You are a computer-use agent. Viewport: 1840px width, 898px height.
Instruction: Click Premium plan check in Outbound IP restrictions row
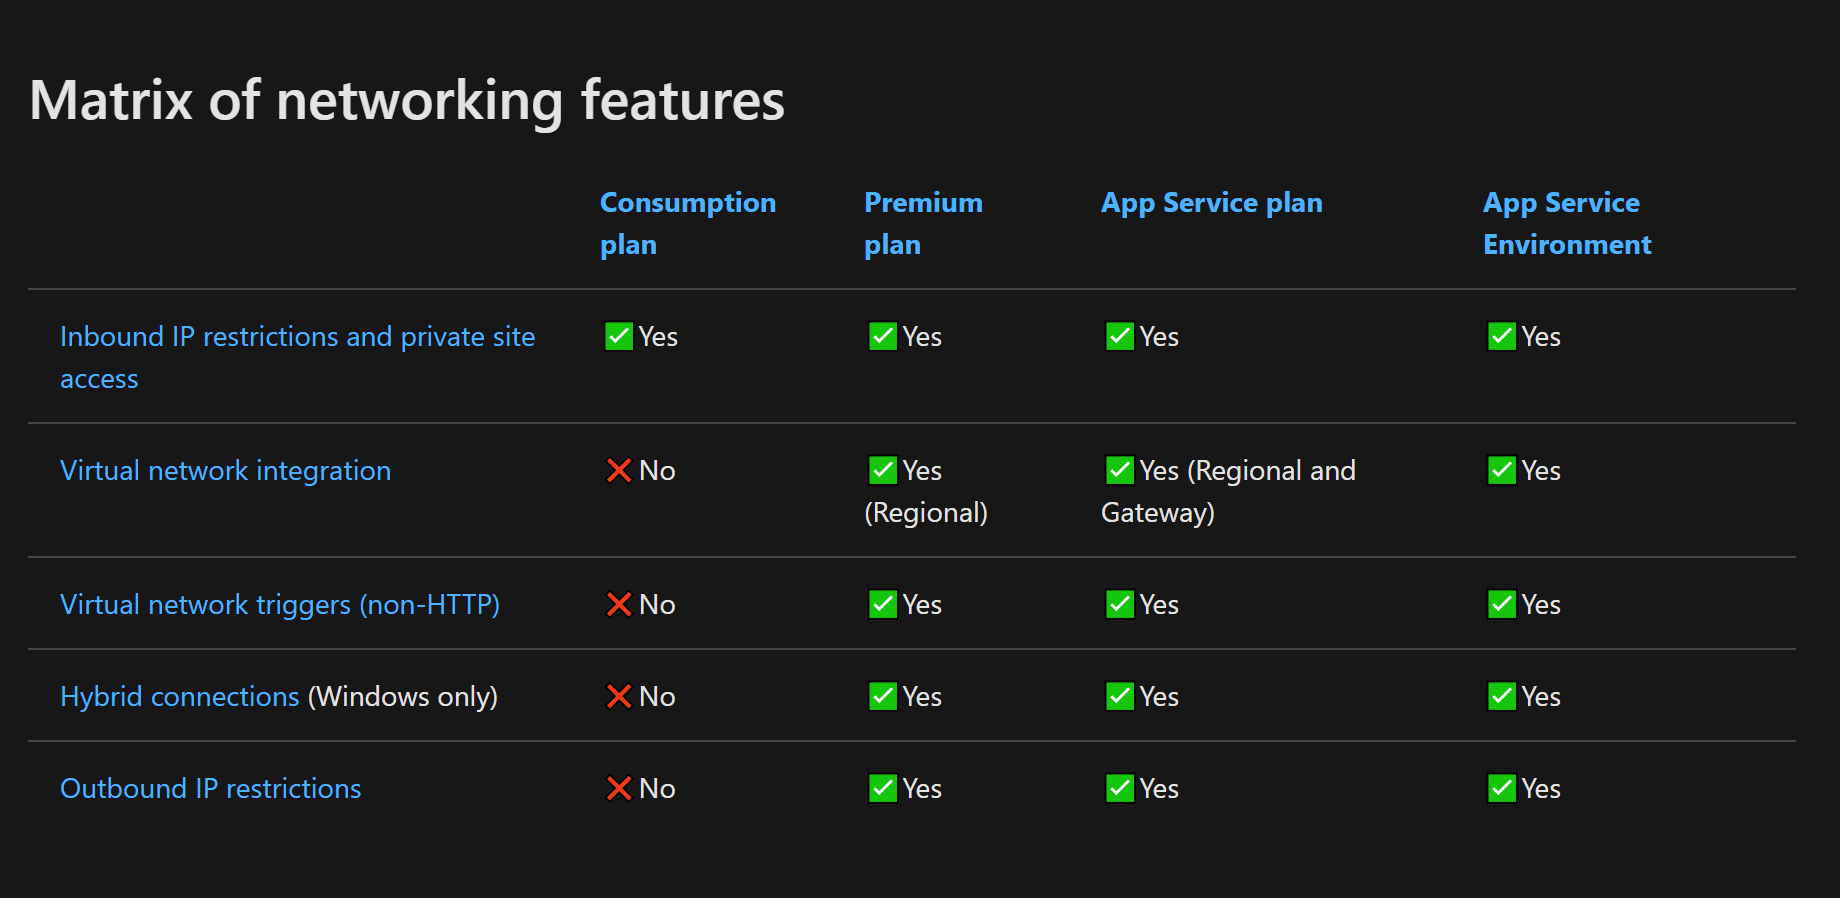coord(883,788)
